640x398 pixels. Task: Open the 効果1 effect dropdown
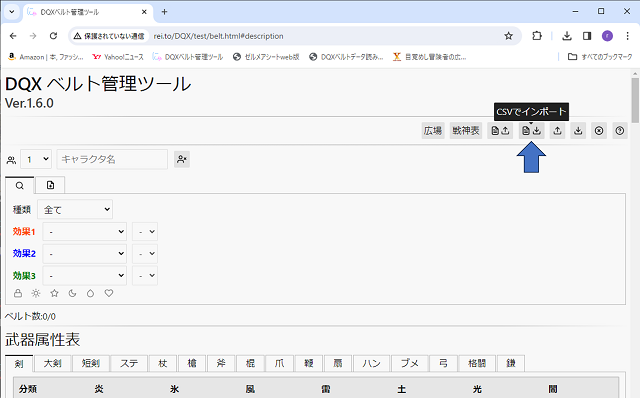point(84,231)
